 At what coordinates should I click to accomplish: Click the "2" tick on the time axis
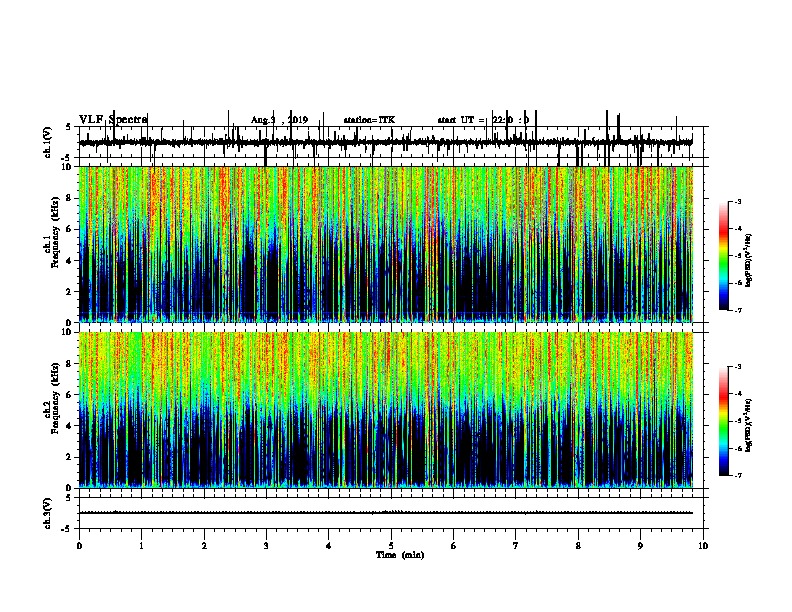(204, 546)
